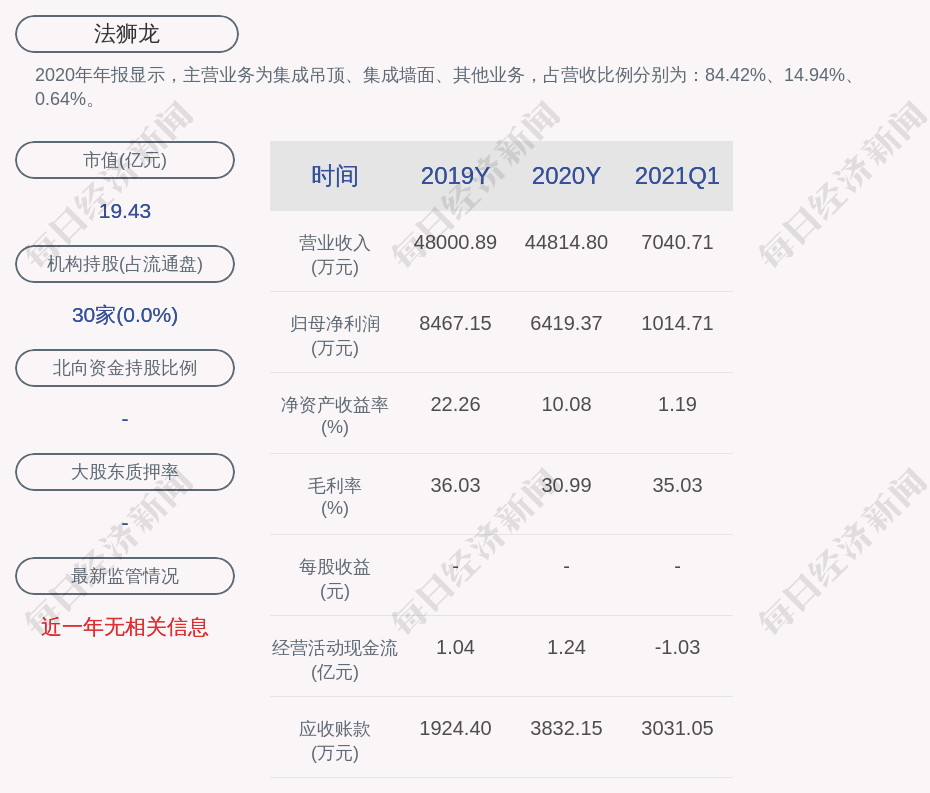
Task: Click receivables value 1924.40
Action: 455,728
